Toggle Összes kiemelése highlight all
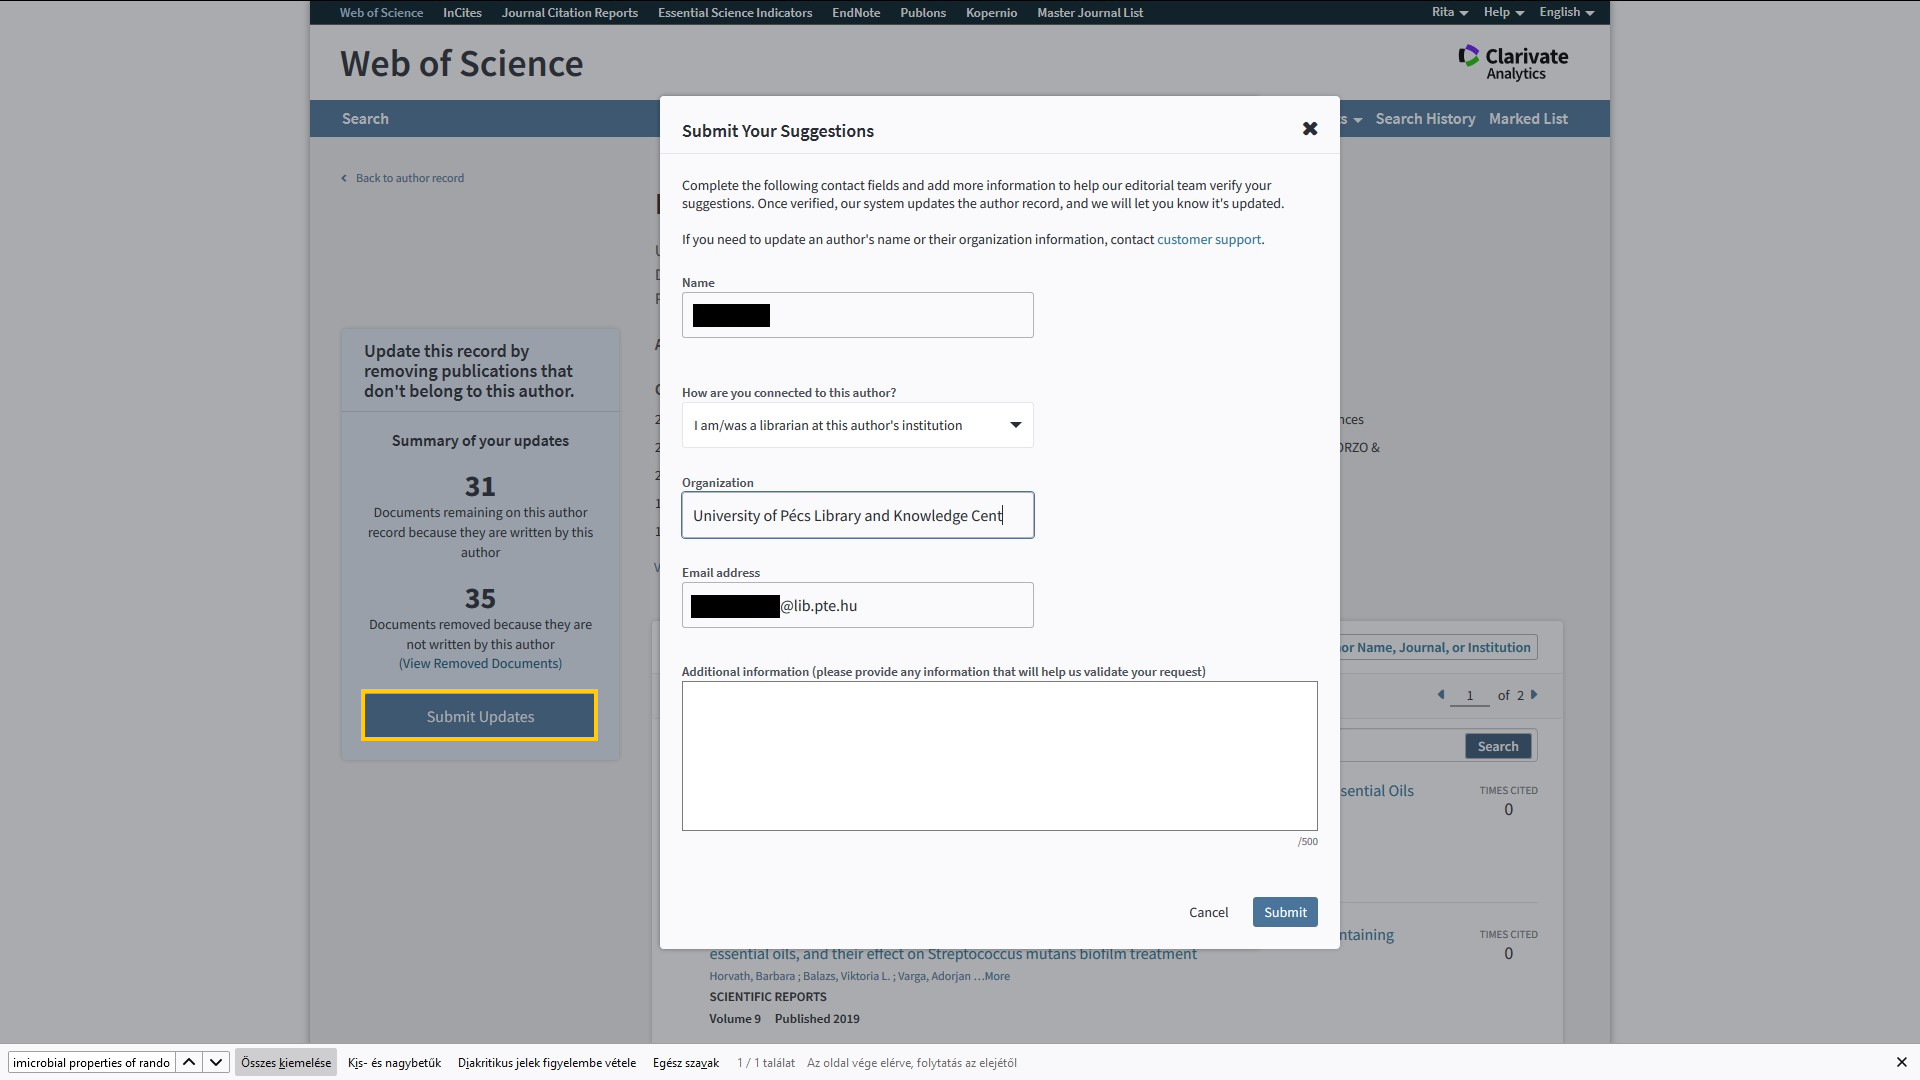This screenshot has height=1080, width=1920. pyautogui.click(x=286, y=1062)
